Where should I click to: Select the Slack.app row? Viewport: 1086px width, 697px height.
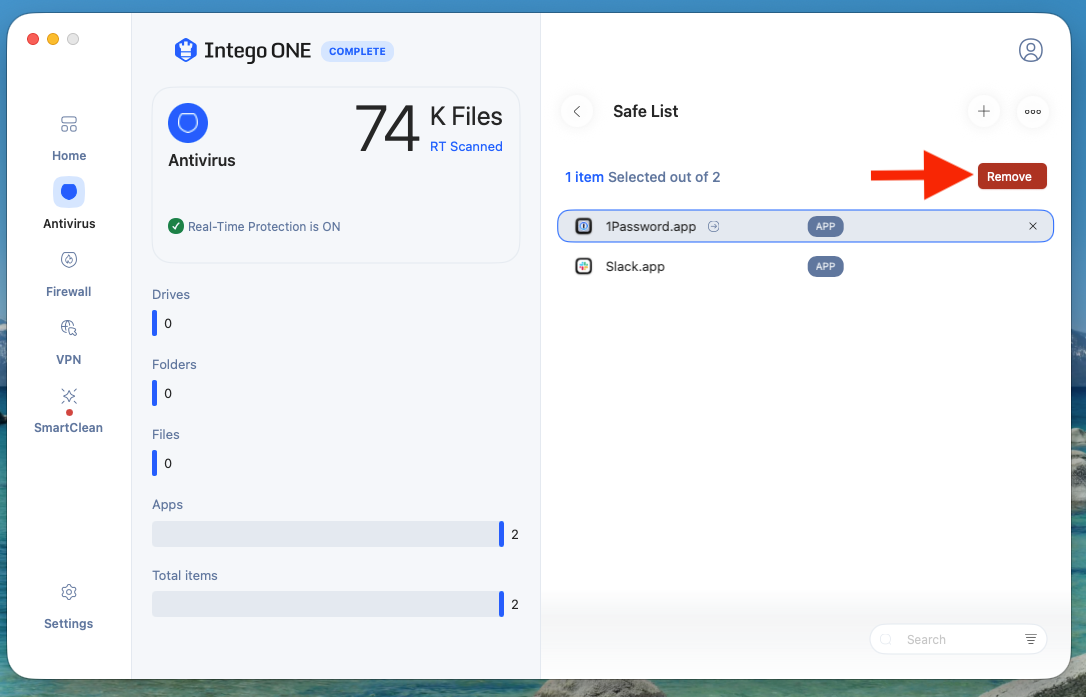(805, 267)
